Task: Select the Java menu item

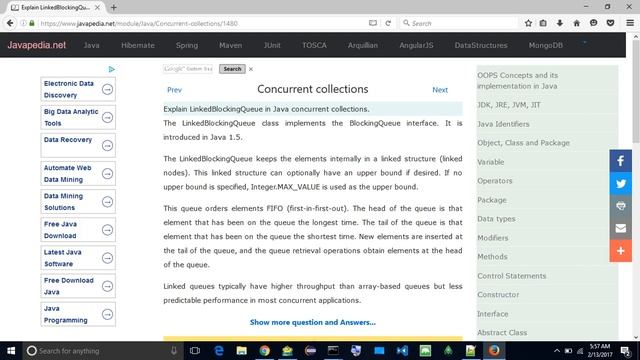Action: pos(91,45)
